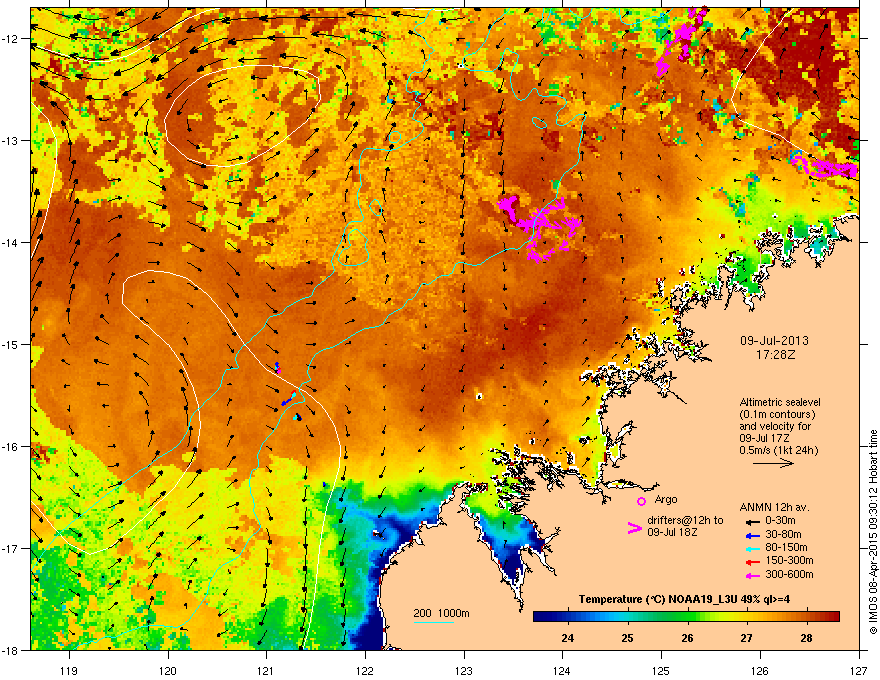
Task: Click the magenta drifter track near 13S 126.5E
Action: click(x=825, y=167)
